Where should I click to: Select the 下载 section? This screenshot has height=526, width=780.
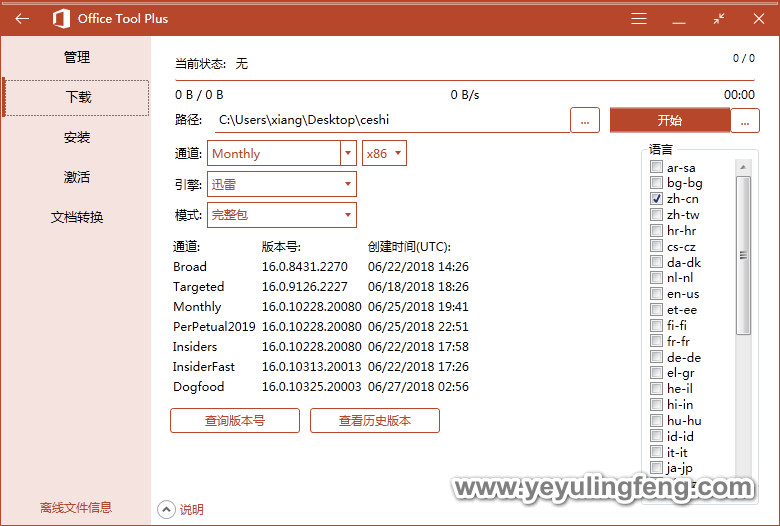click(x=77, y=98)
